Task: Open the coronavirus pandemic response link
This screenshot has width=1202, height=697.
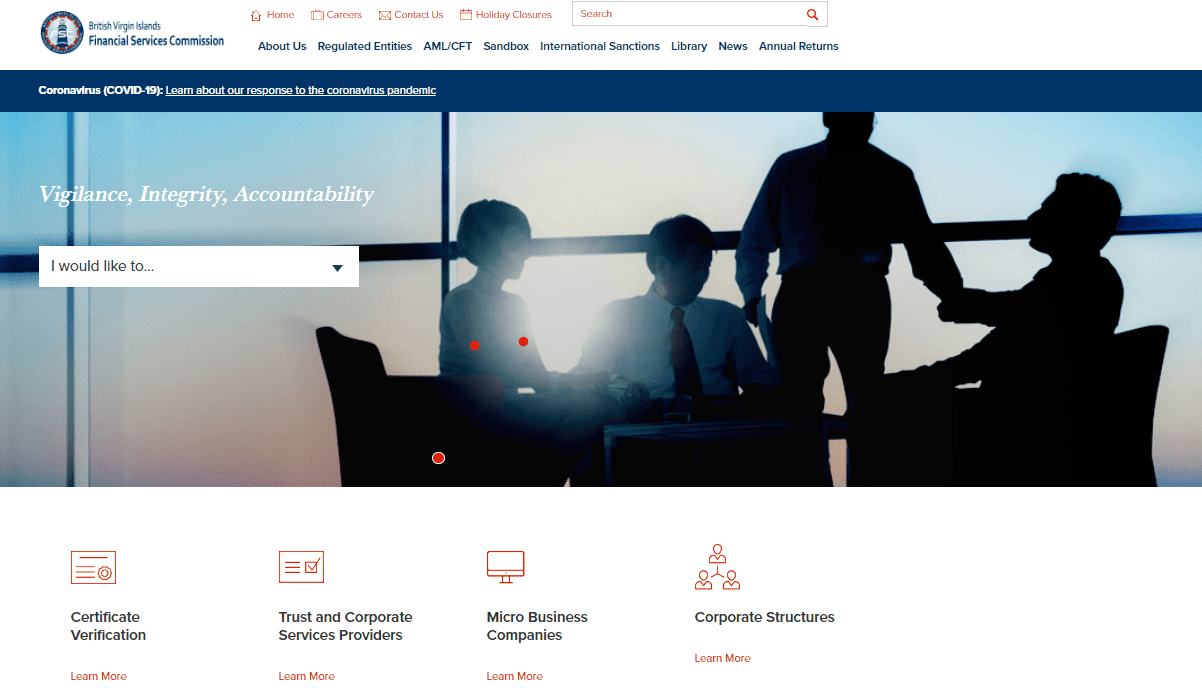Action: point(300,90)
